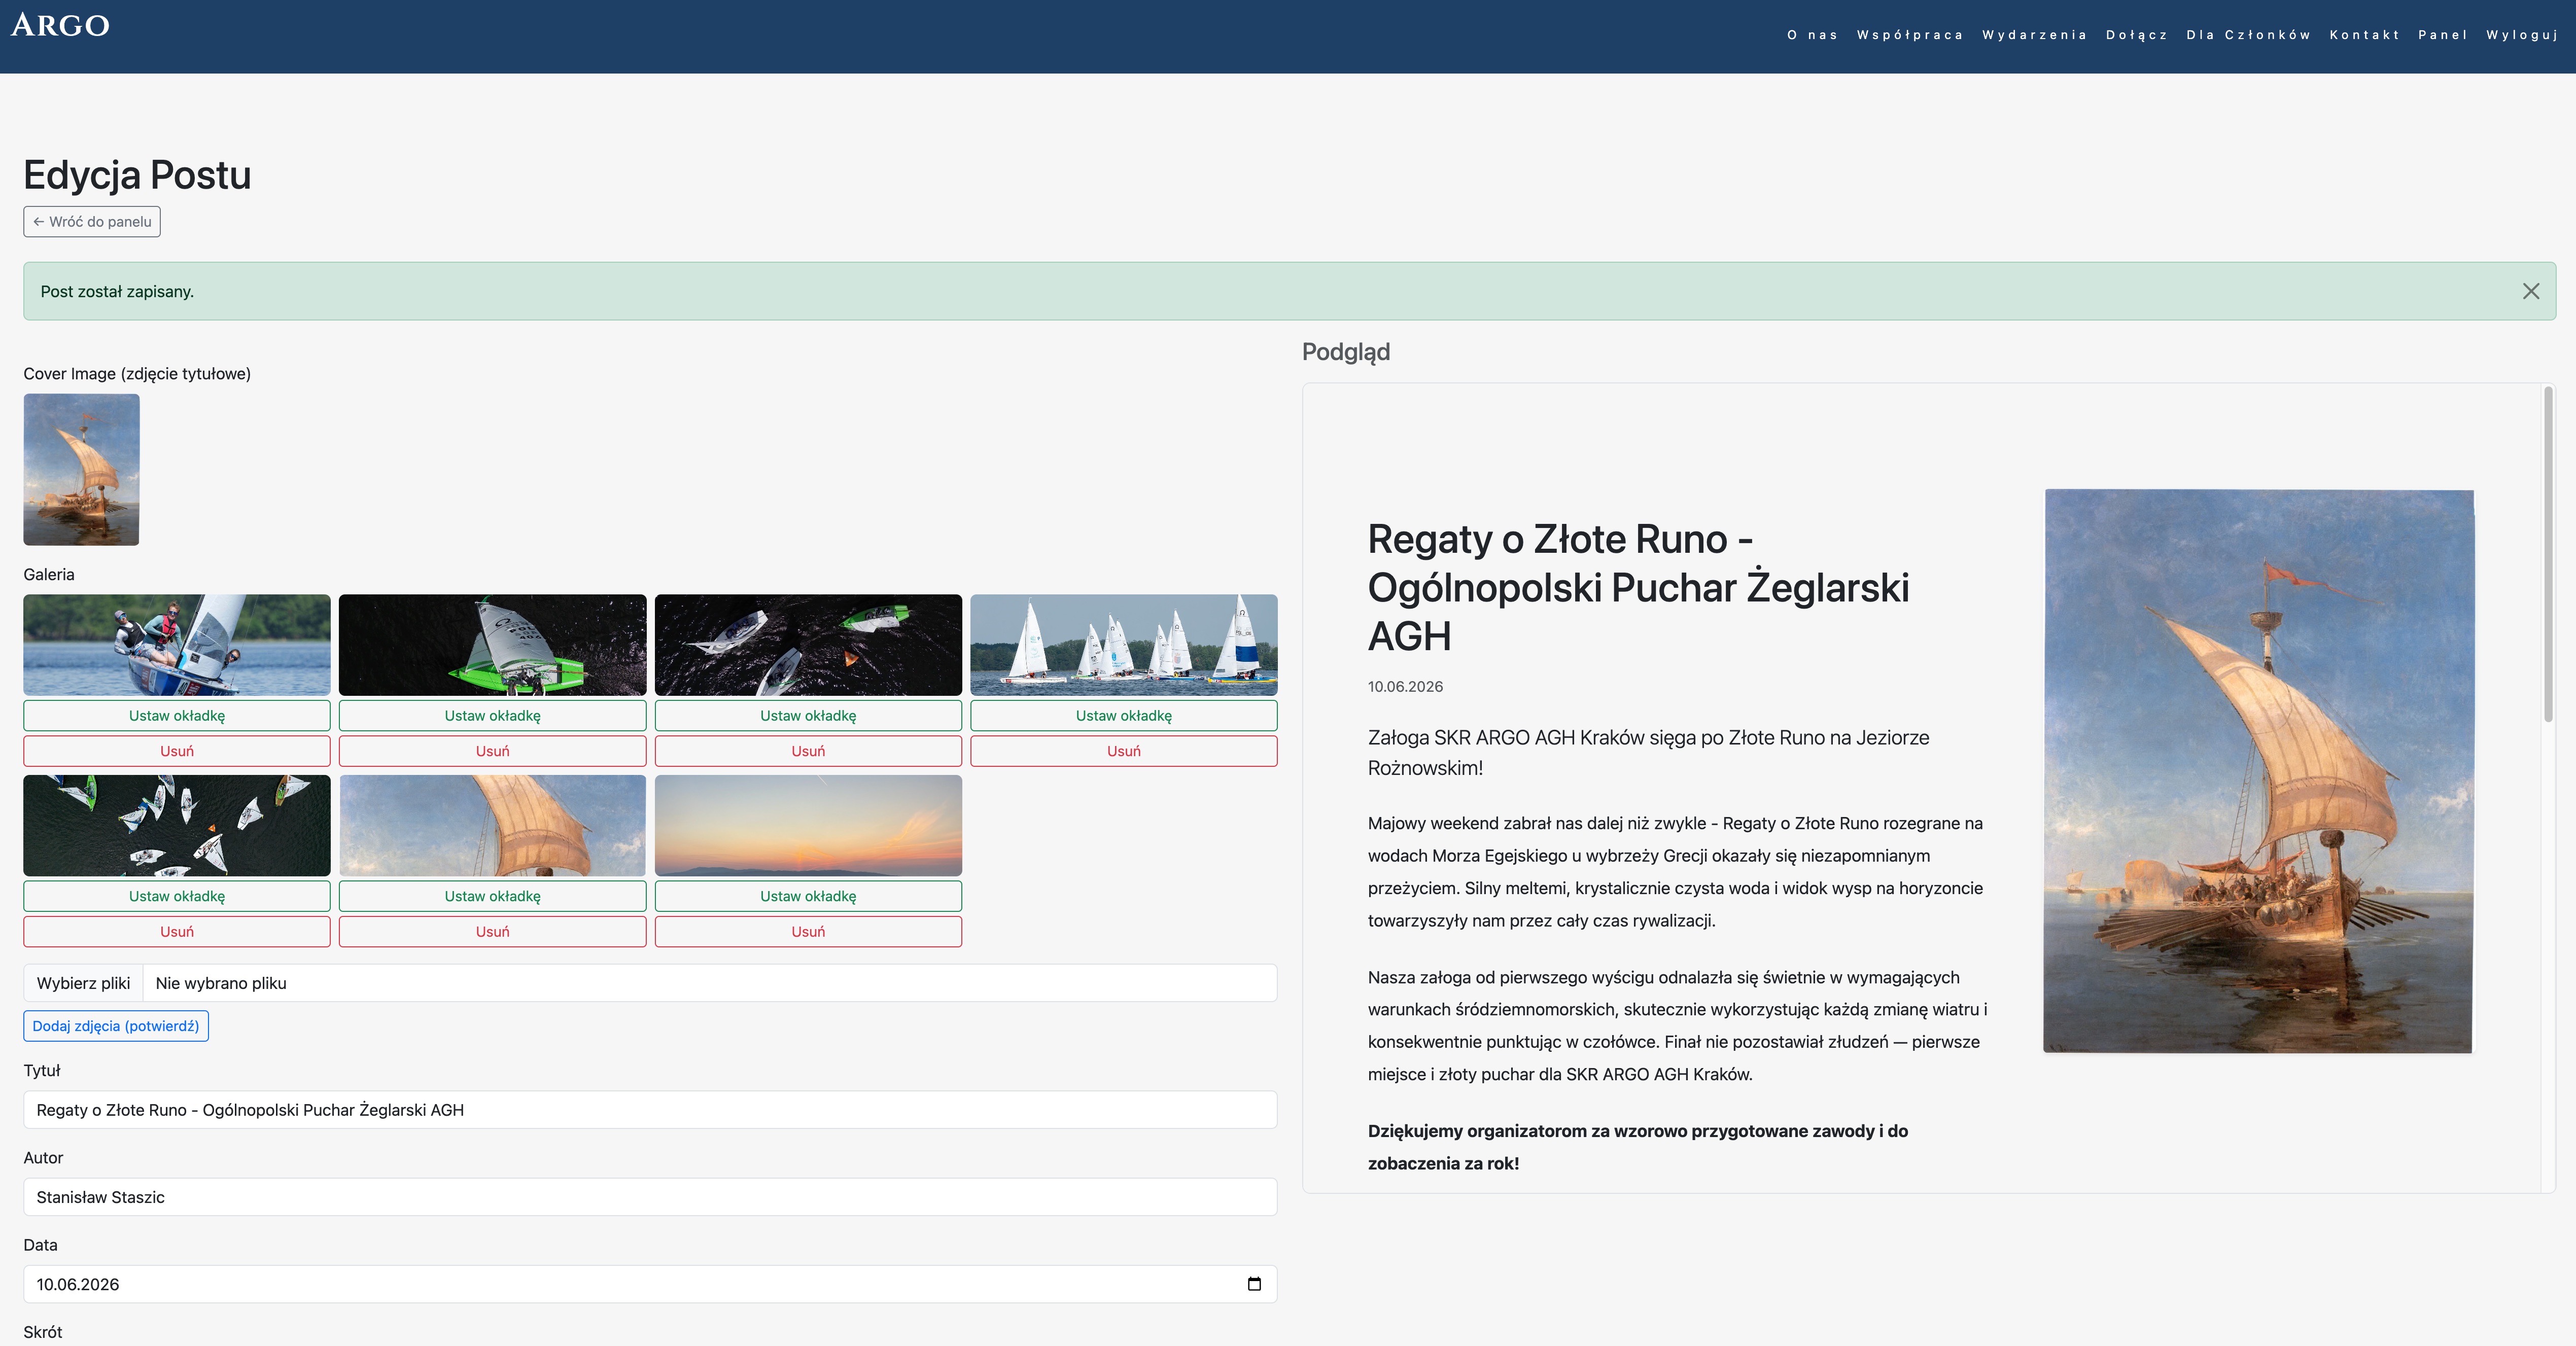Click Usuń under the ship painting thumbnail

coord(493,931)
